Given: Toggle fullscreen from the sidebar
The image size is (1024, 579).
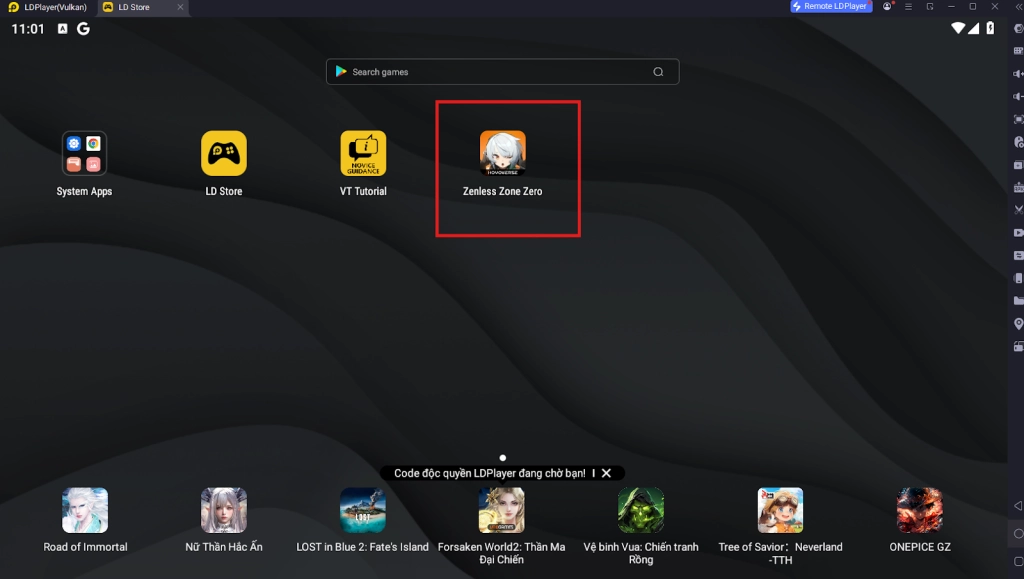Looking at the screenshot, I should click(1018, 119).
